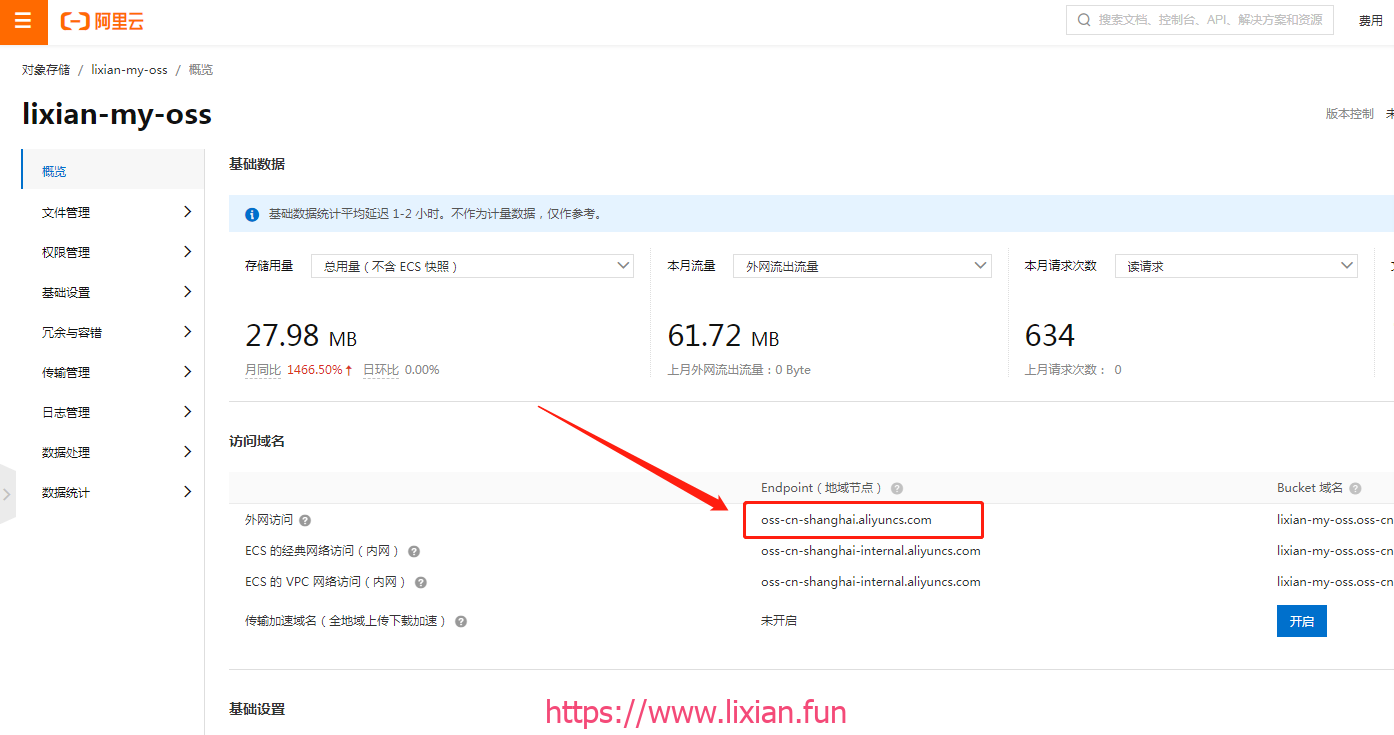
Task: Click the 基础数据 section heading
Action: point(257,164)
